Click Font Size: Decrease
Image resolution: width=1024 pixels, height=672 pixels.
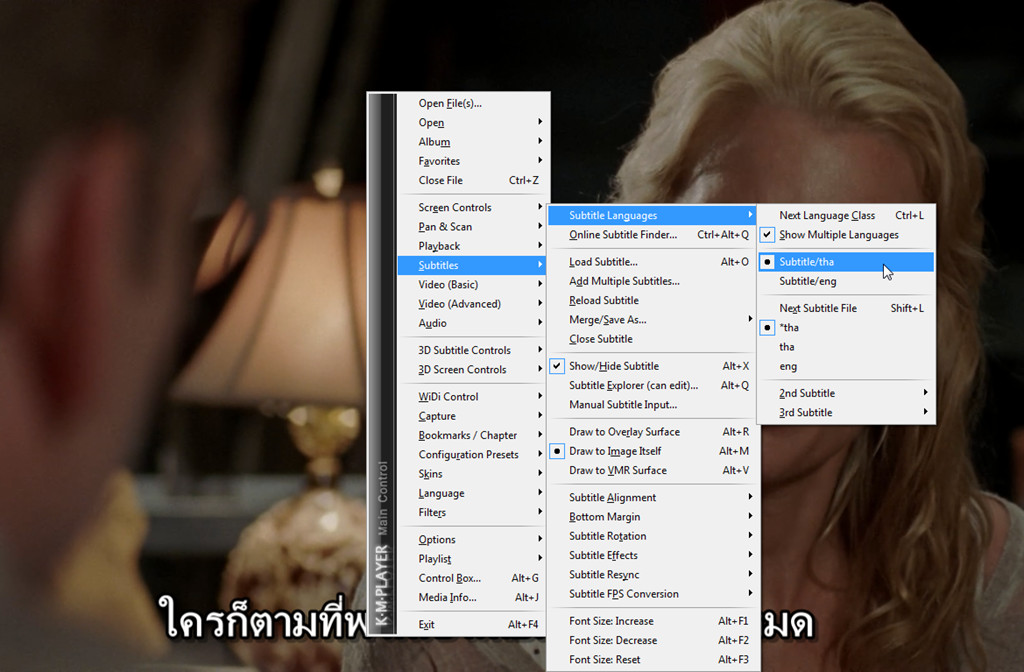[x=651, y=641]
